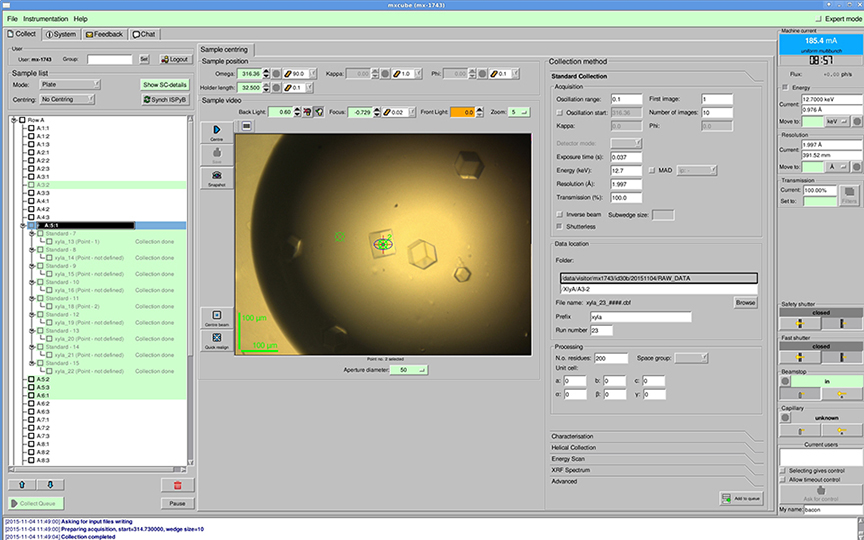Expand the Helical Collection section

[574, 447]
